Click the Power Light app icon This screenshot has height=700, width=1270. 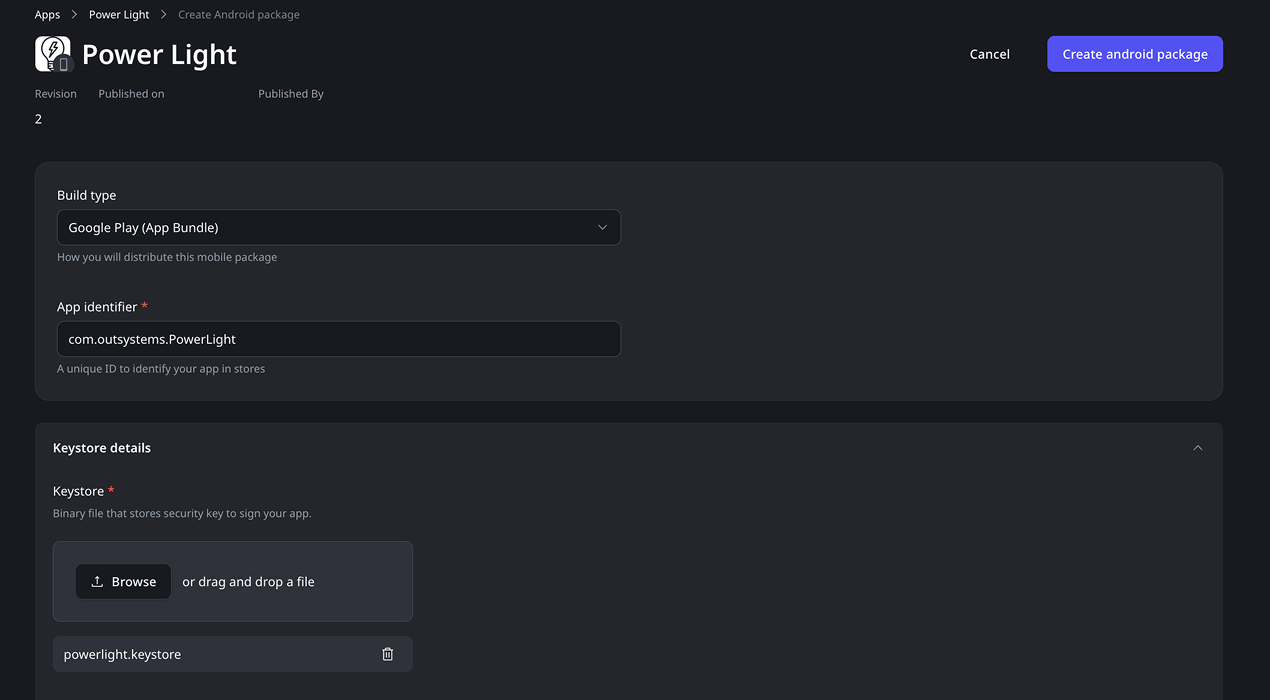point(53,54)
